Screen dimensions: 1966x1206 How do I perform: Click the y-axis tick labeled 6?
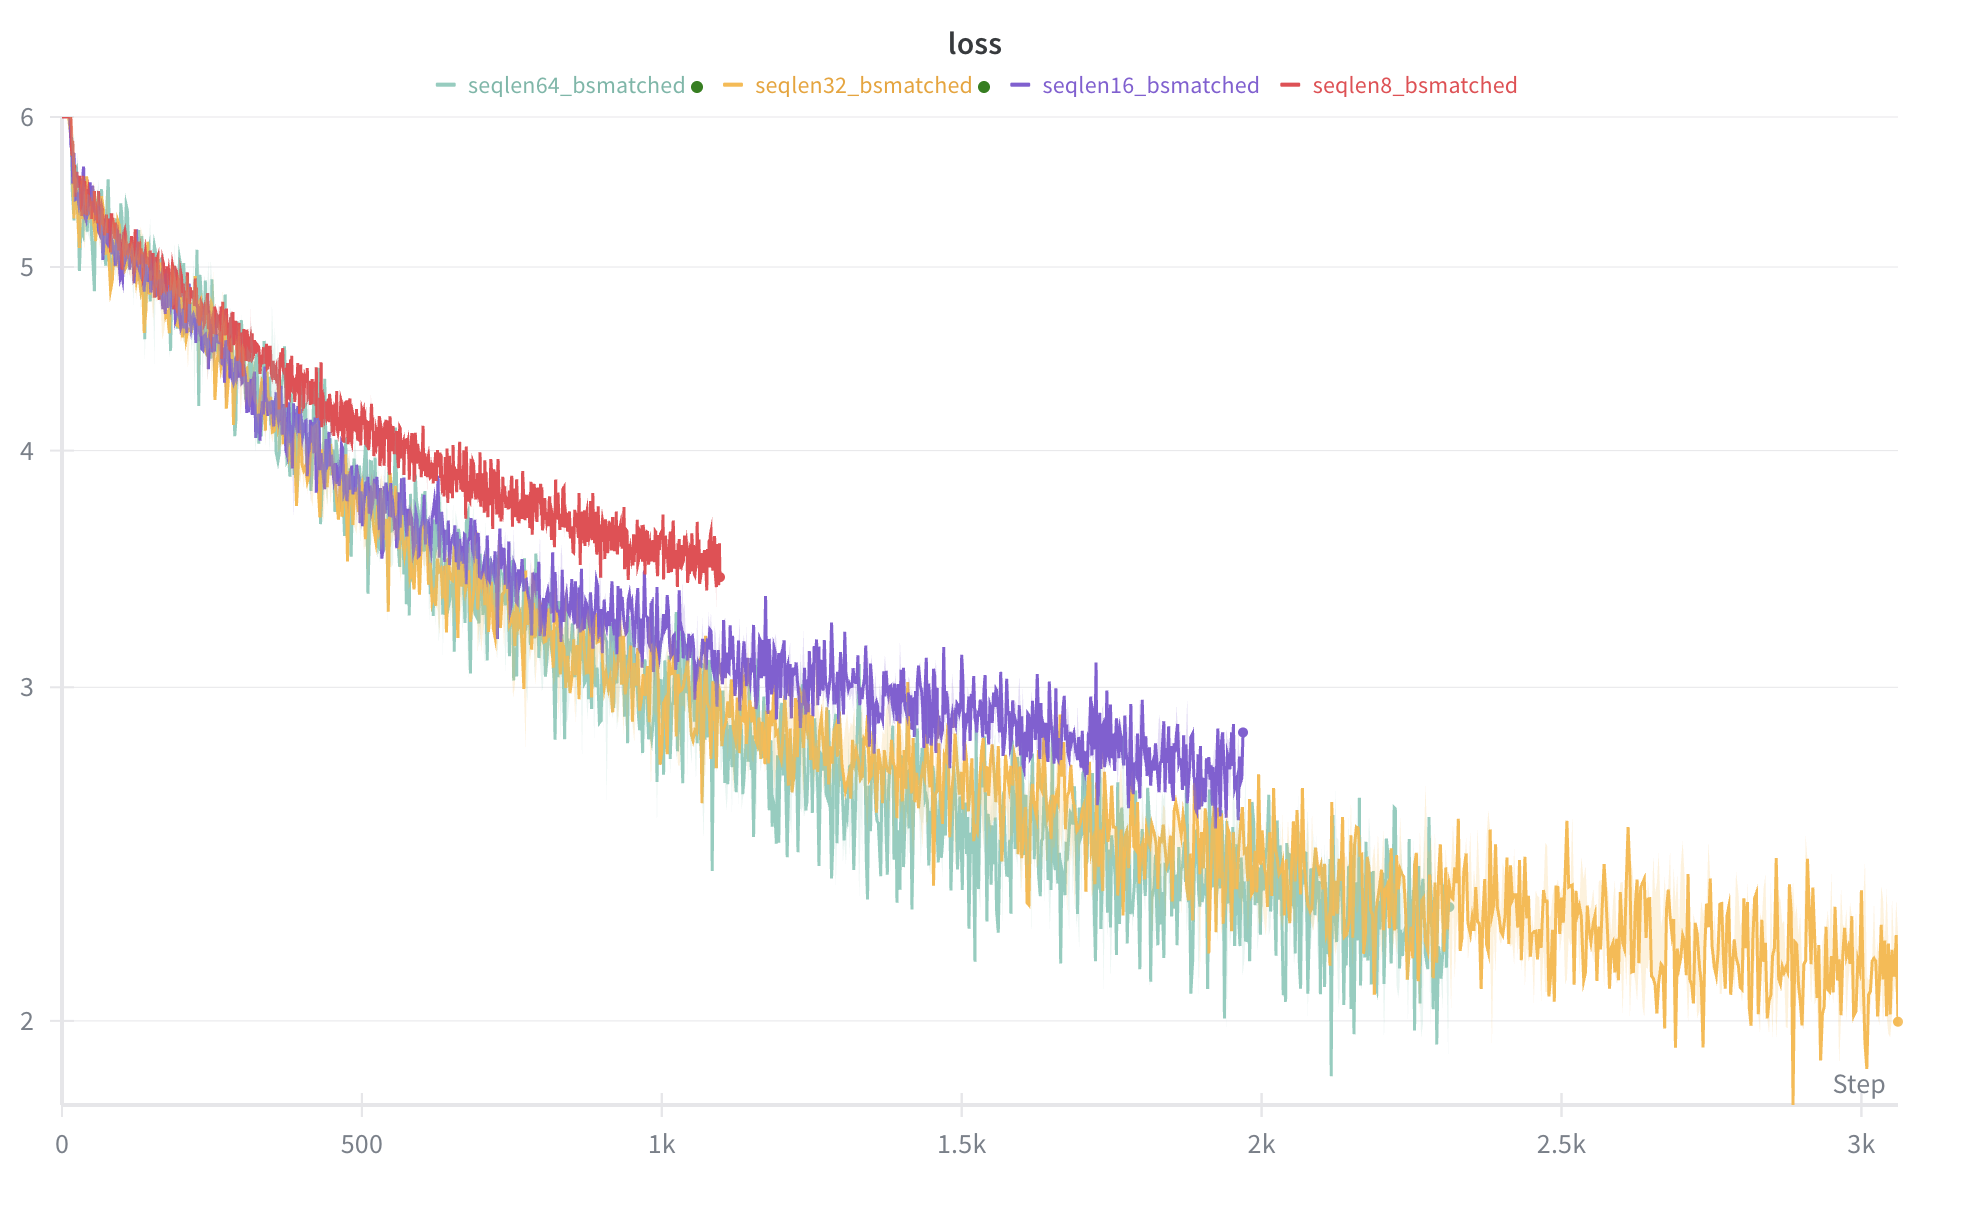pos(27,118)
